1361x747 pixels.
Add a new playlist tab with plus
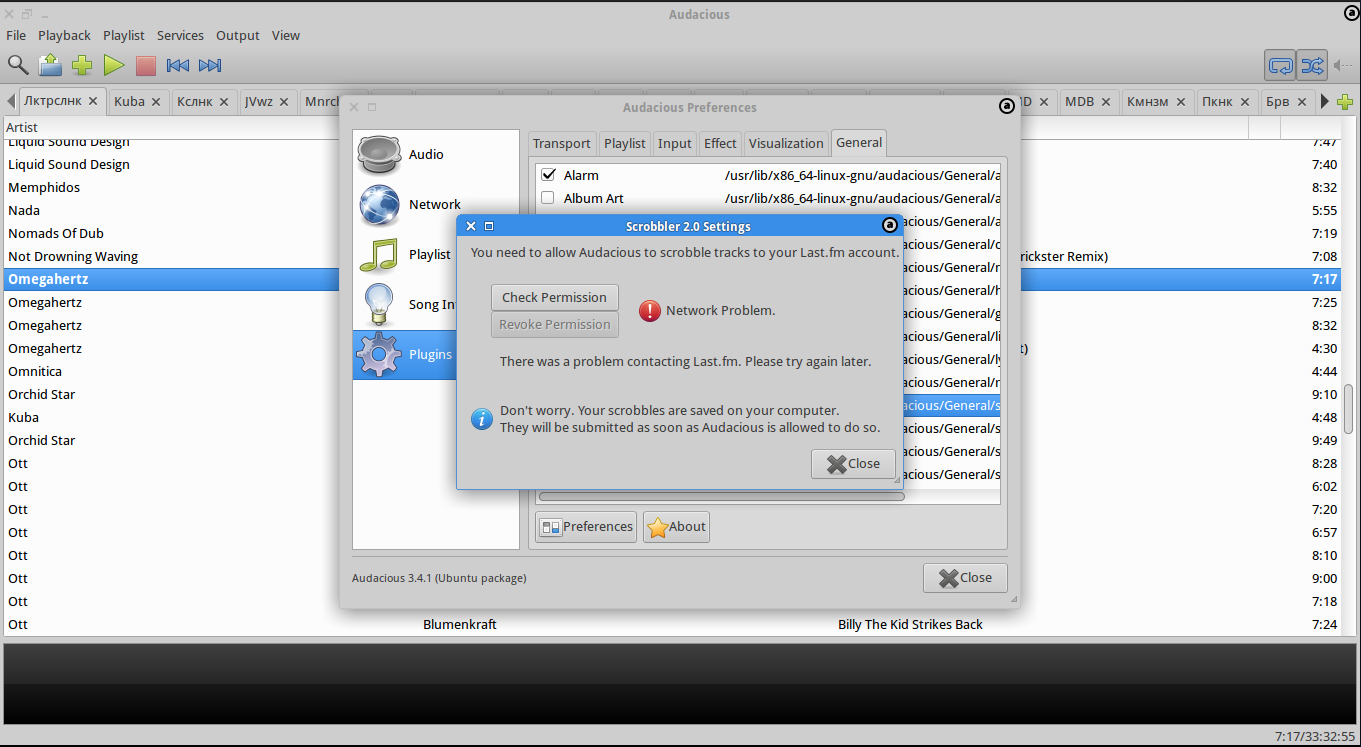coord(1345,101)
